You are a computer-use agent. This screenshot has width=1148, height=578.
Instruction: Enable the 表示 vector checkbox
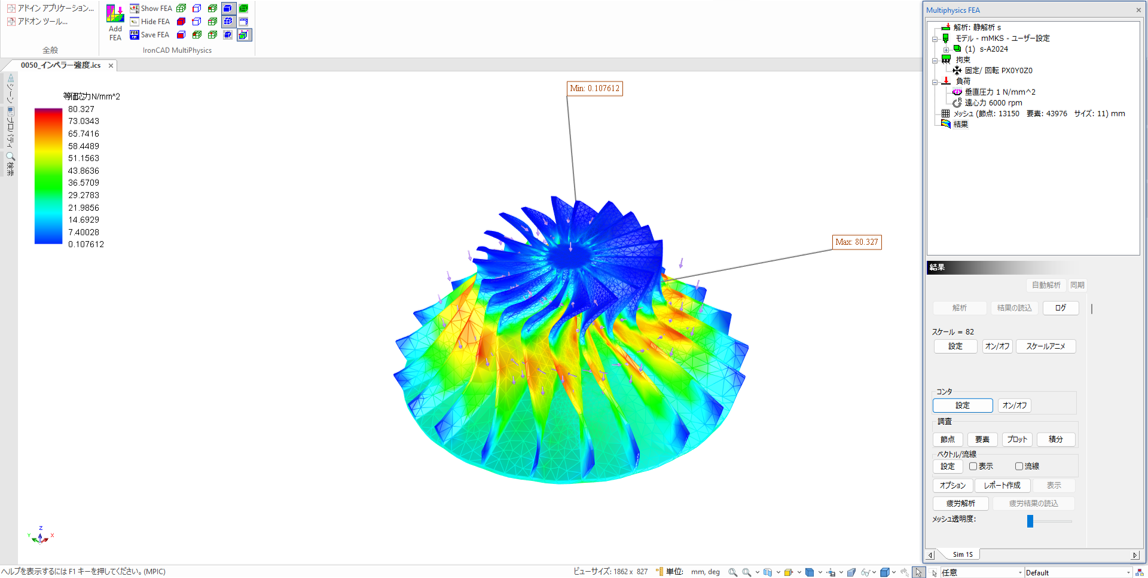[x=973, y=467]
